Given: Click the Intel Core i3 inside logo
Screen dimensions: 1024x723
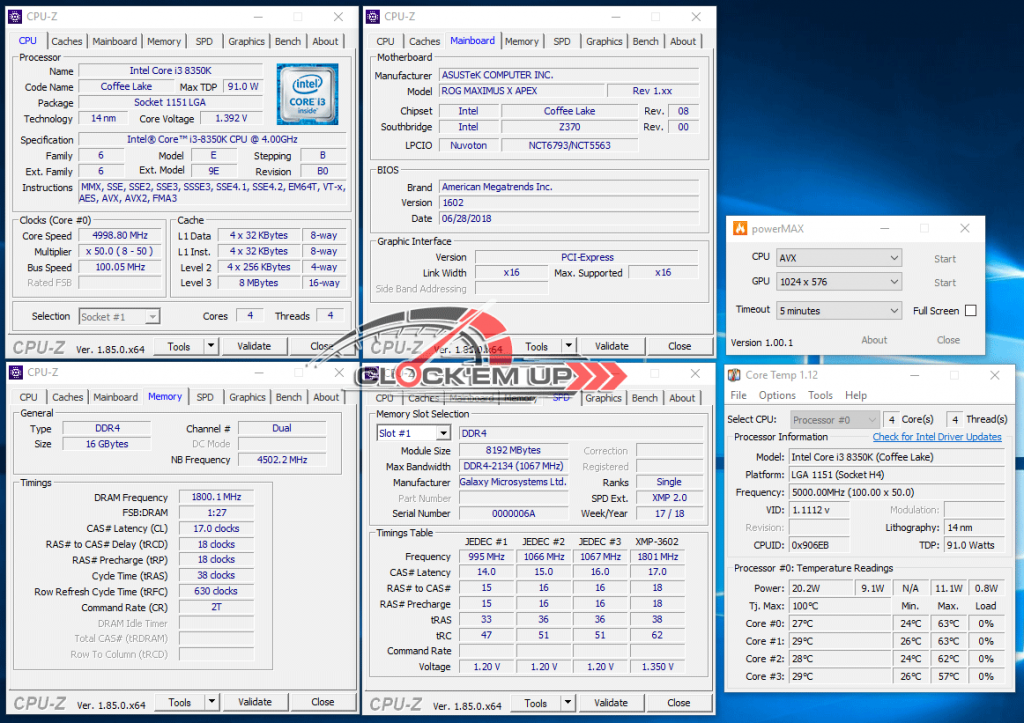Looking at the screenshot, I should point(307,94).
